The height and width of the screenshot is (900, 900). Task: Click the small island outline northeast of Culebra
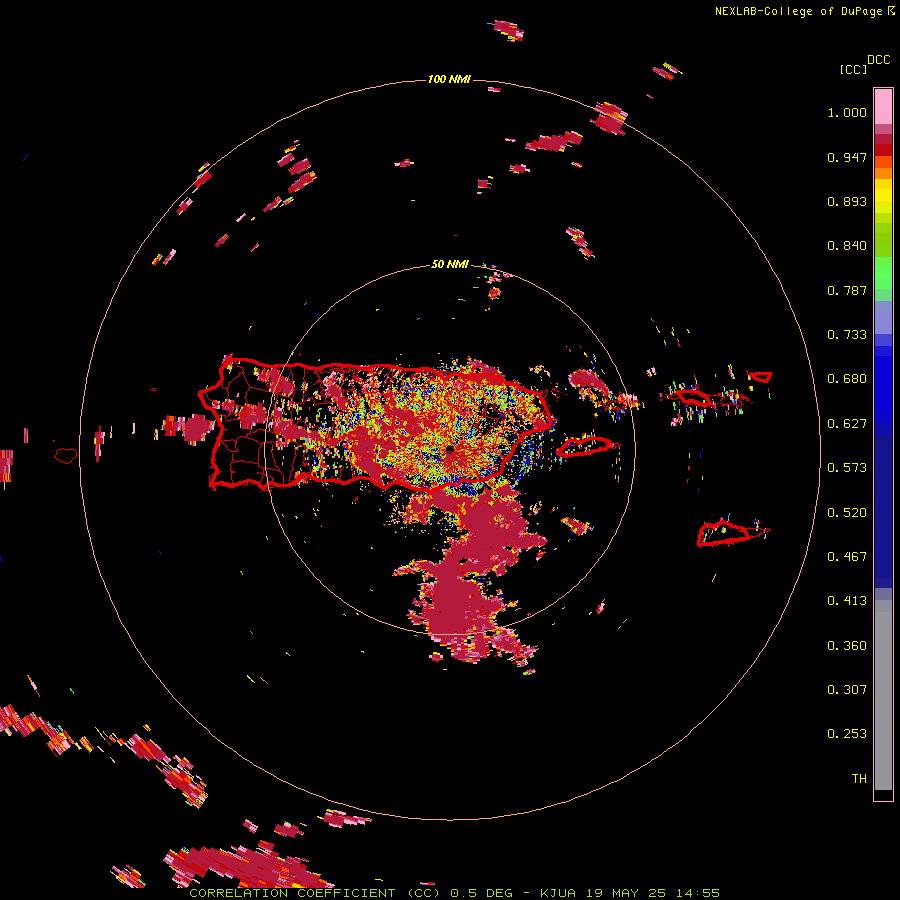pyautogui.click(x=761, y=377)
